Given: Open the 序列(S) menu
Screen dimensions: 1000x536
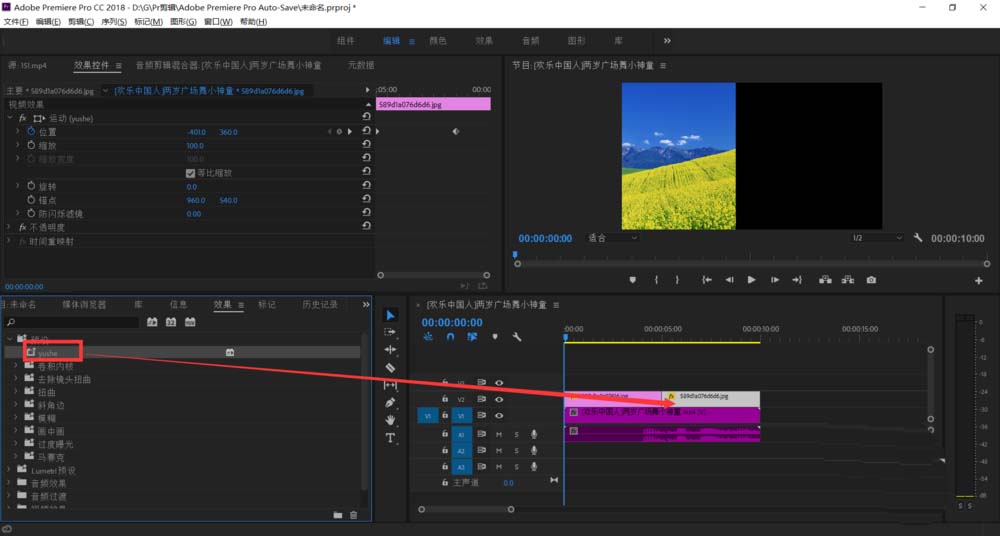Looking at the screenshot, I should pyautogui.click(x=112, y=22).
